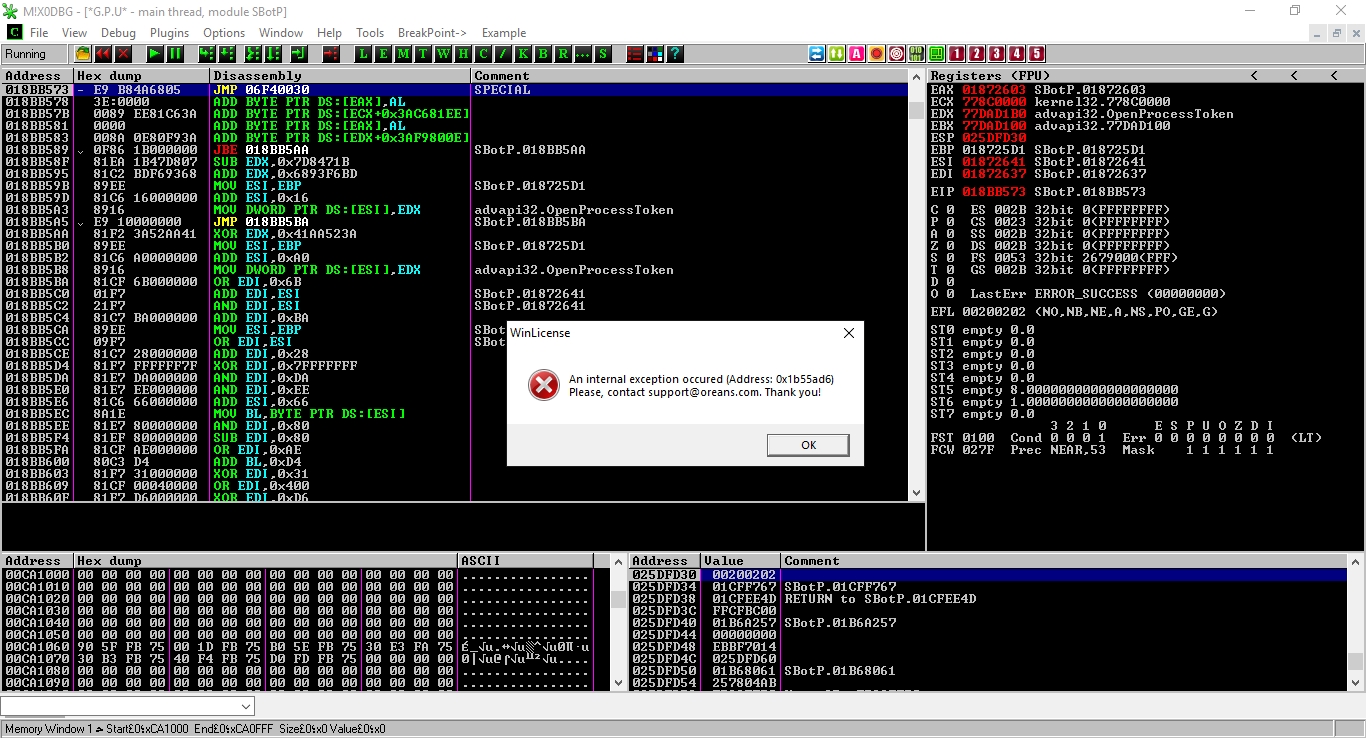Open the Breakpoints window (B button)
The height and width of the screenshot is (738, 1366).
tap(543, 54)
